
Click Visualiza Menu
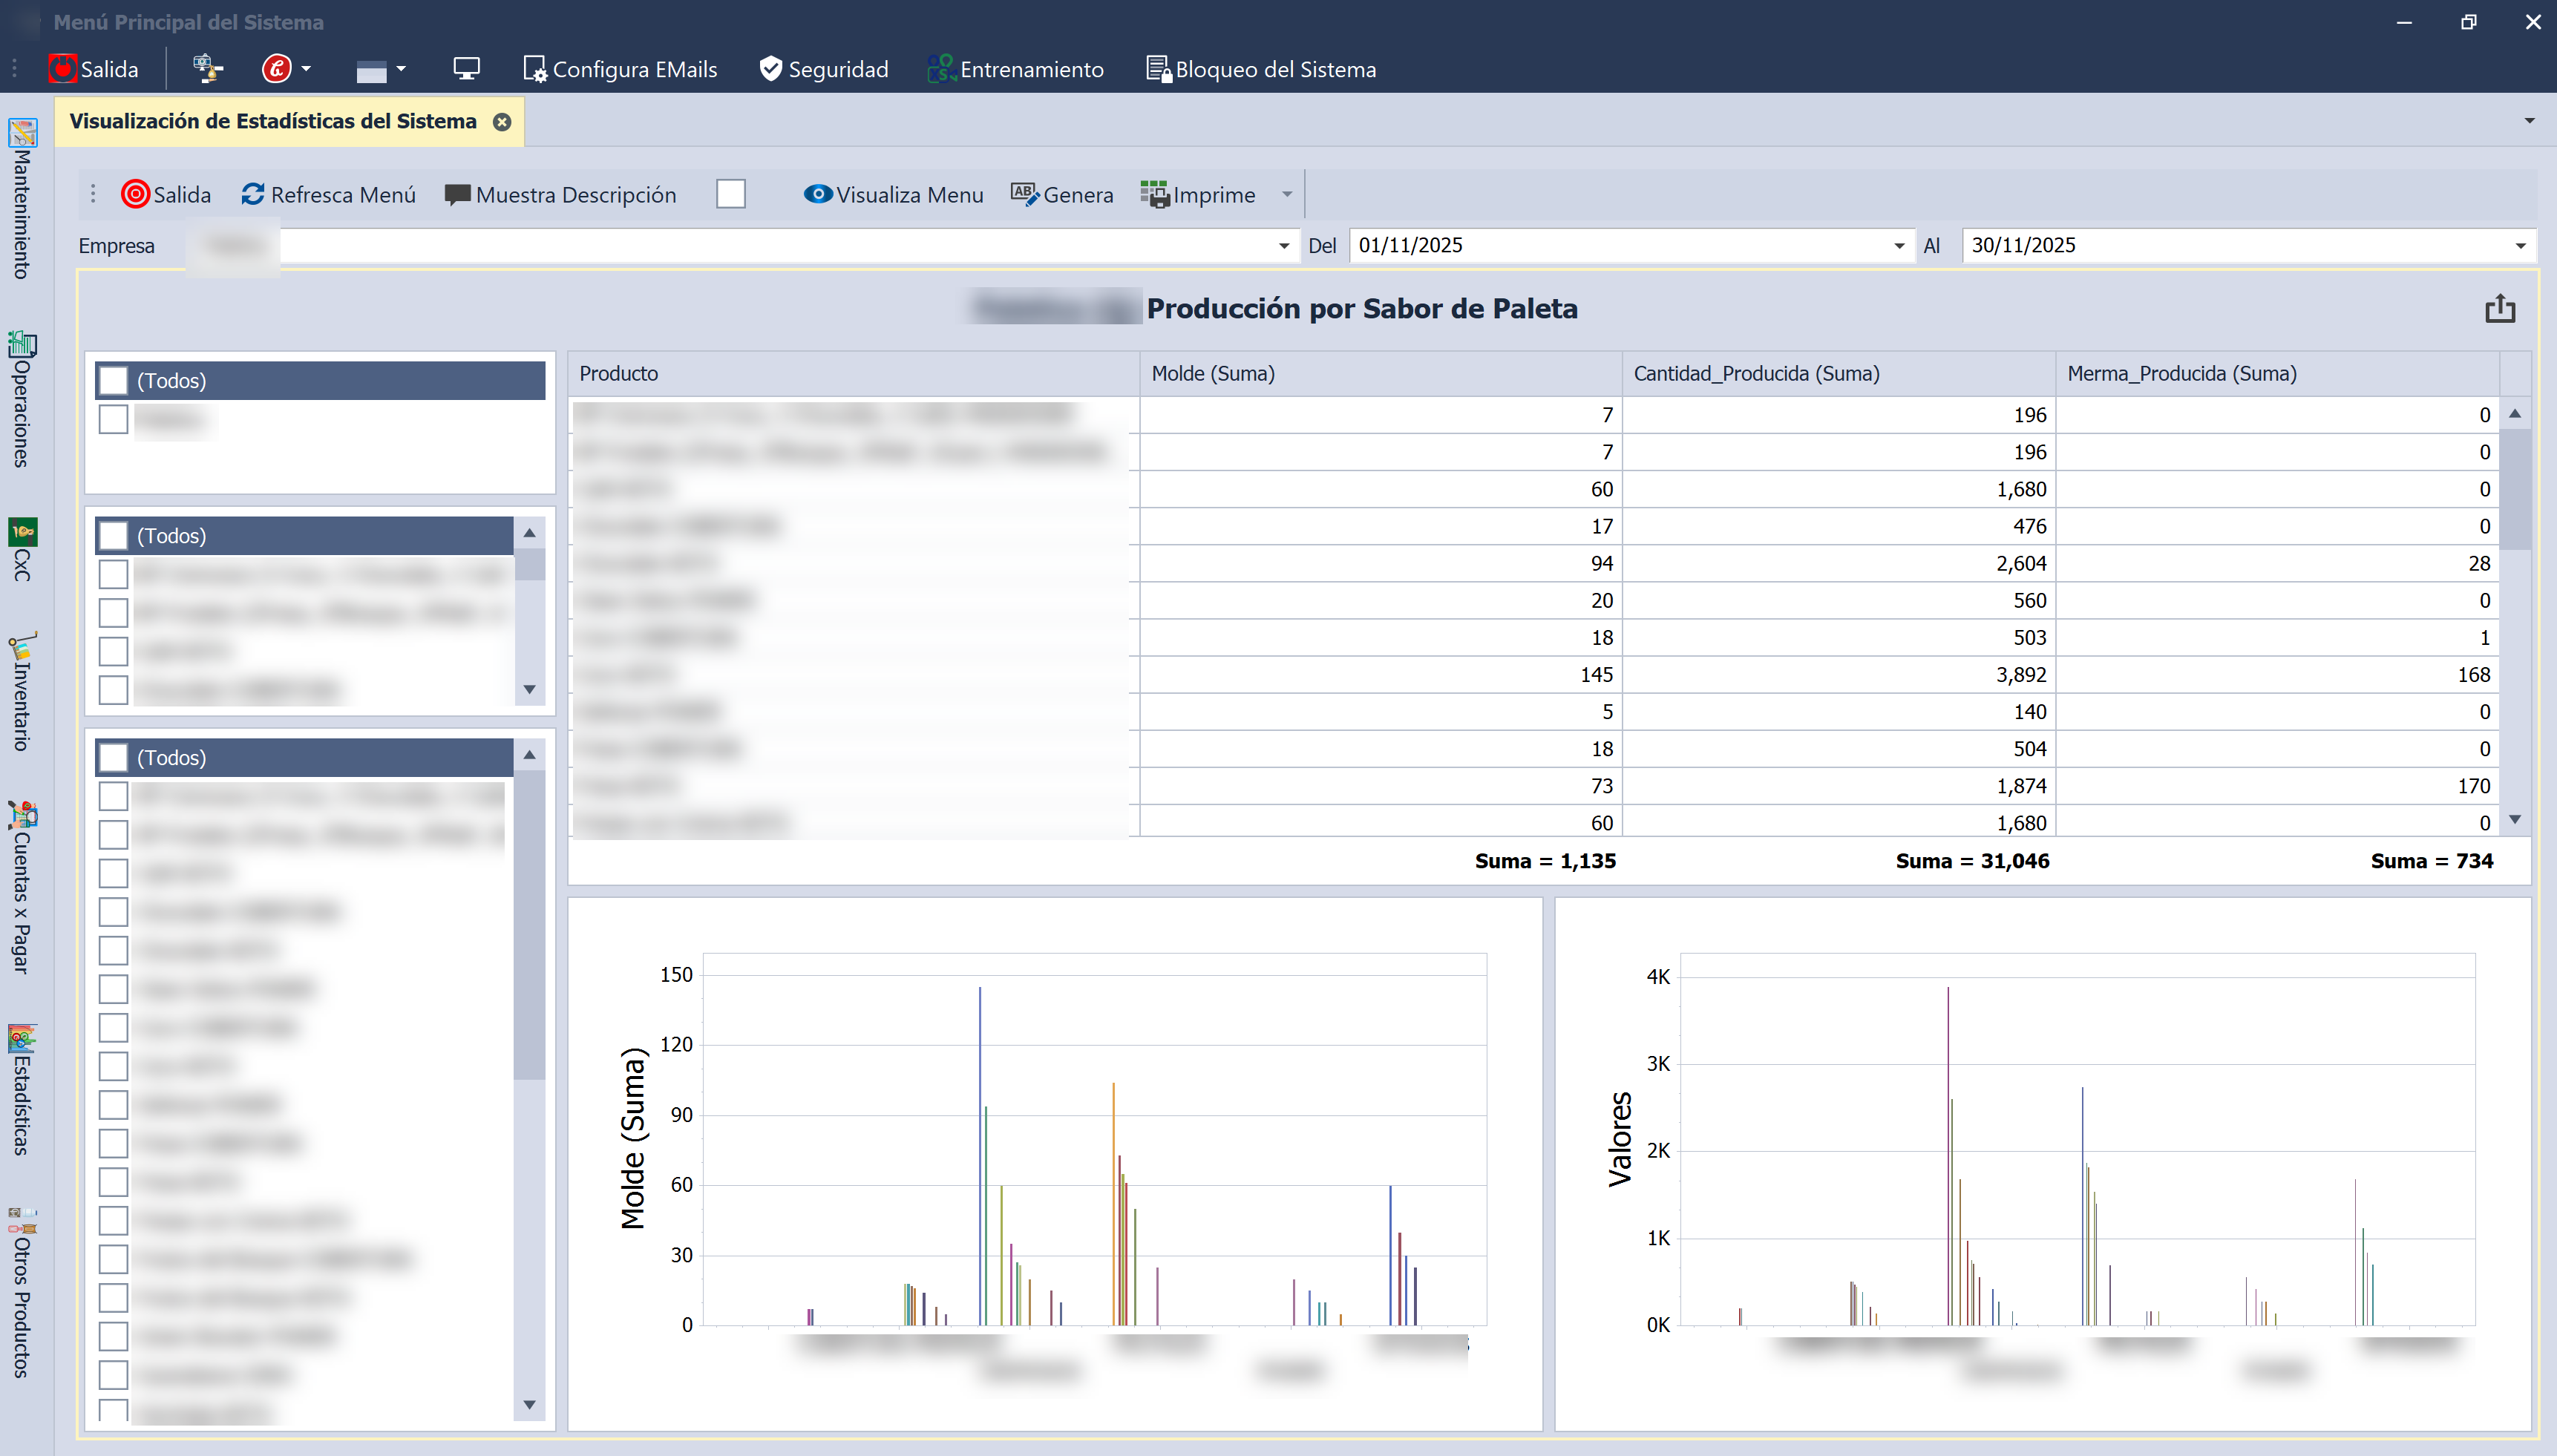pos(893,194)
